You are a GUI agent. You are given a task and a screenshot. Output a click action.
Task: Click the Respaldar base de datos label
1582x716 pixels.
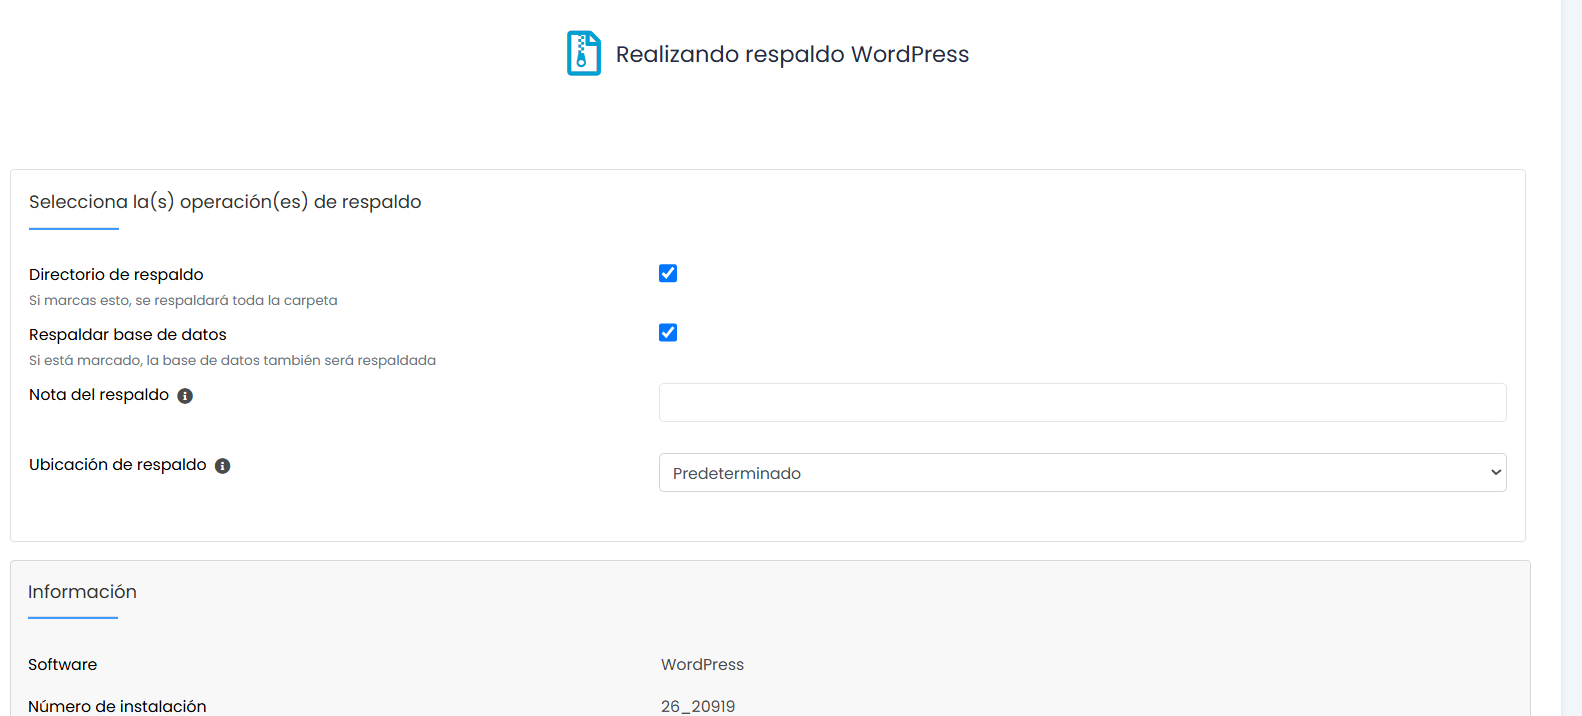[x=128, y=335]
